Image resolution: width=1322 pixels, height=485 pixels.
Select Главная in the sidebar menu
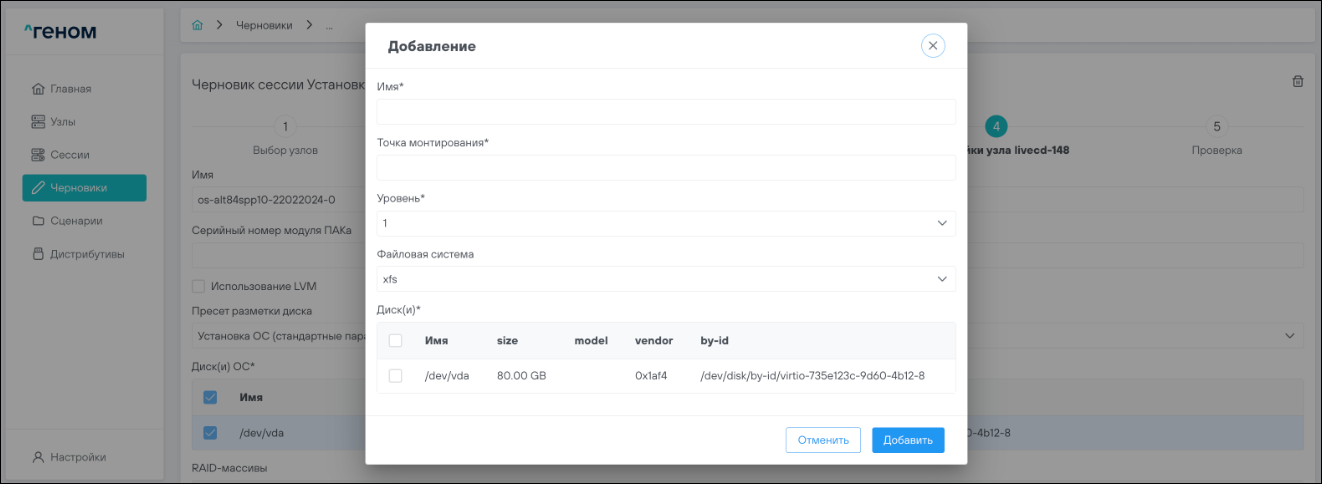(x=70, y=89)
